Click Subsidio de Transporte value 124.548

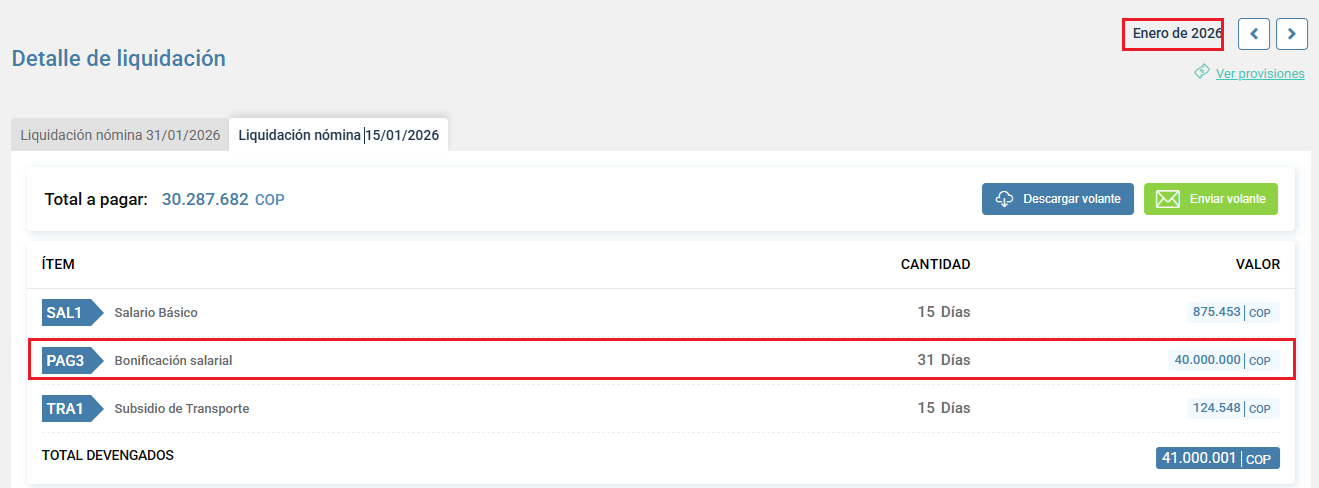pyautogui.click(x=1217, y=408)
